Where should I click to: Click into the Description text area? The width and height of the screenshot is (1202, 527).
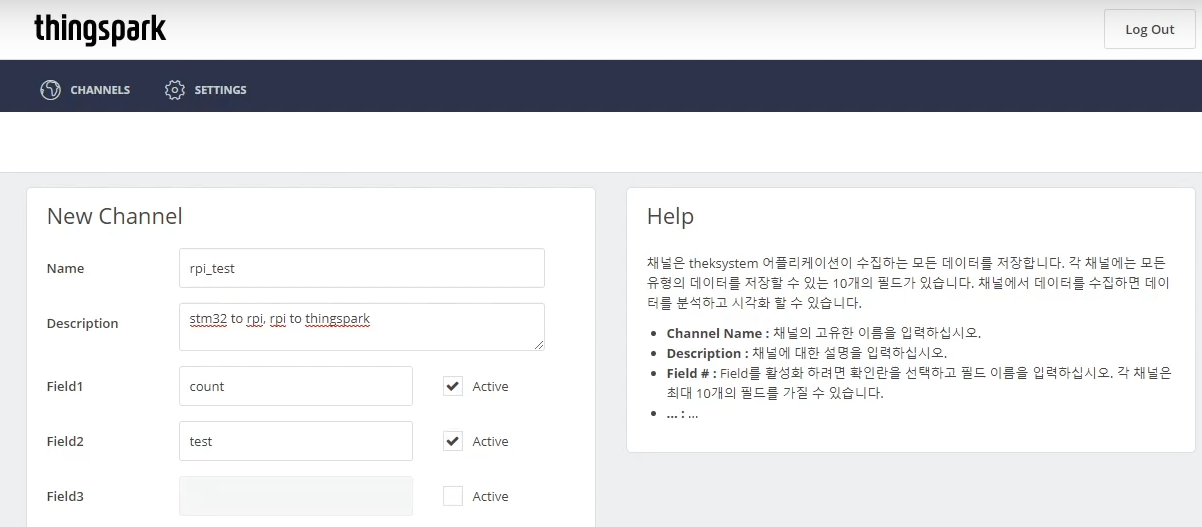[x=361, y=327]
